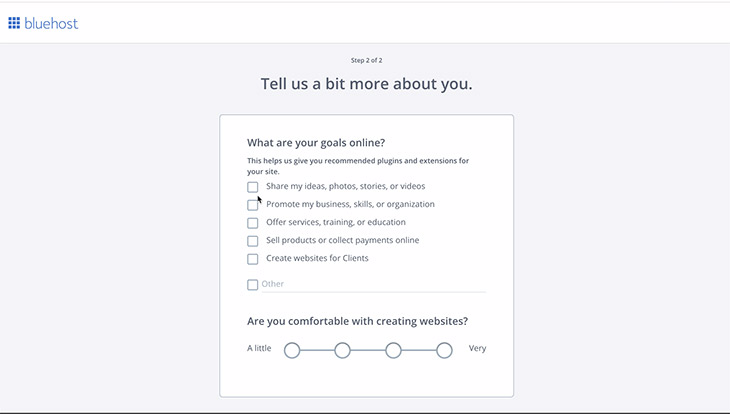Click the "Very" slider label
Screen dimensions: 730x414
pyautogui.click(x=477, y=349)
